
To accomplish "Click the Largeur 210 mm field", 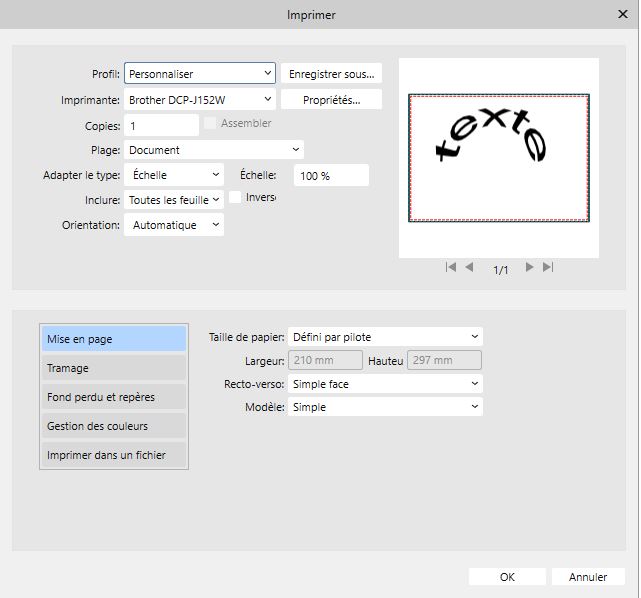I will coord(325,360).
